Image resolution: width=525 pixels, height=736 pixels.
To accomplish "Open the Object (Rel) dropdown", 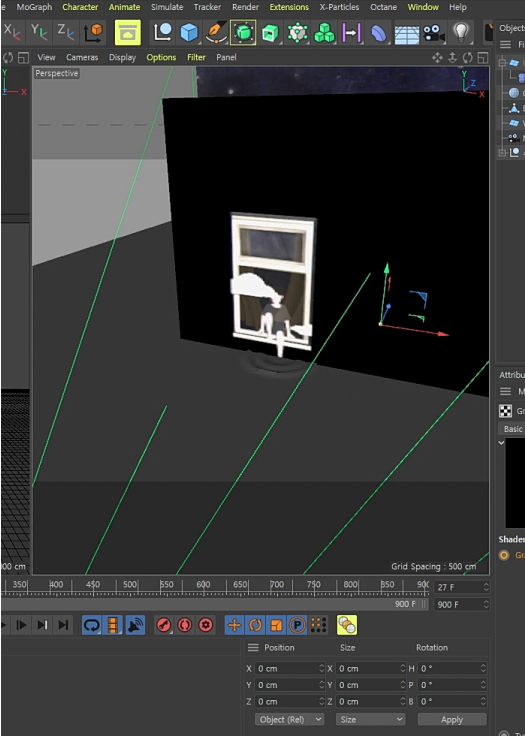I will tap(289, 719).
